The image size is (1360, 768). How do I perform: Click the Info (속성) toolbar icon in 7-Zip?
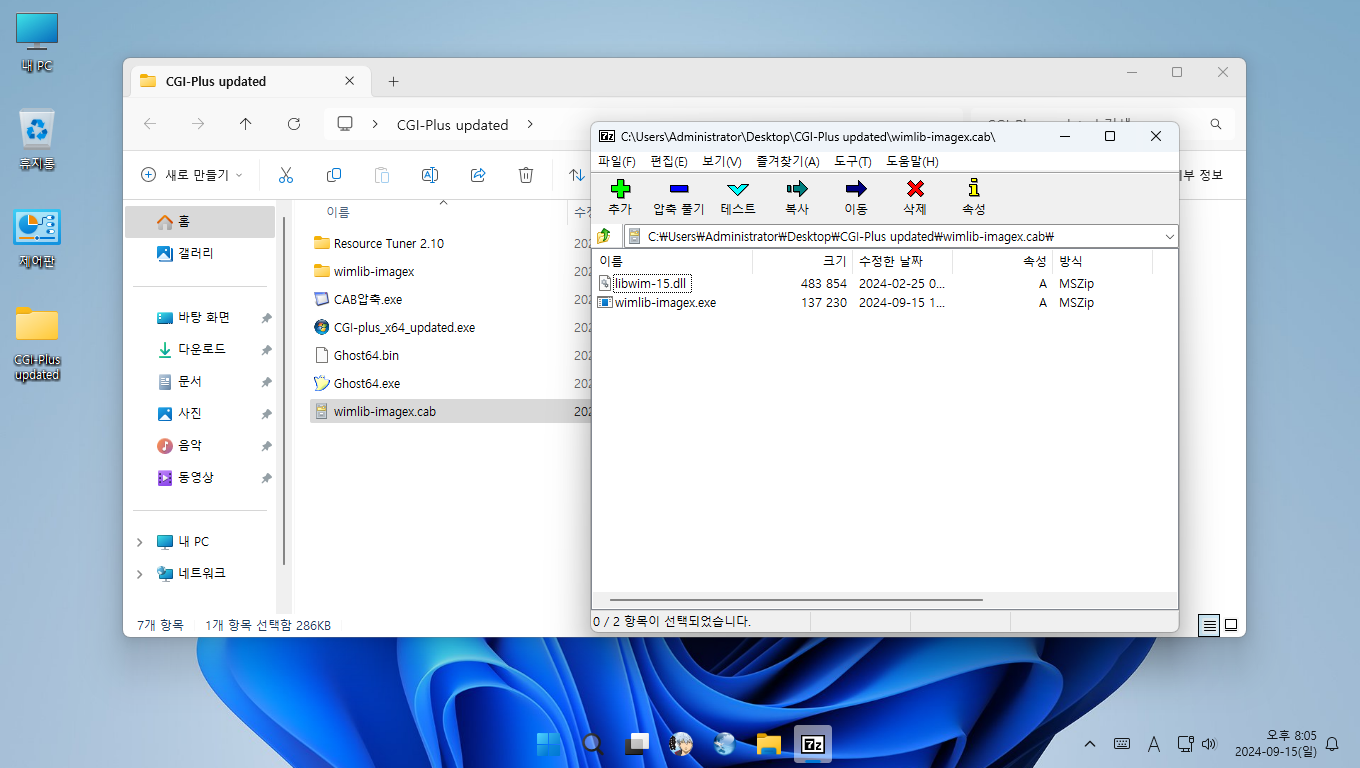(974, 188)
